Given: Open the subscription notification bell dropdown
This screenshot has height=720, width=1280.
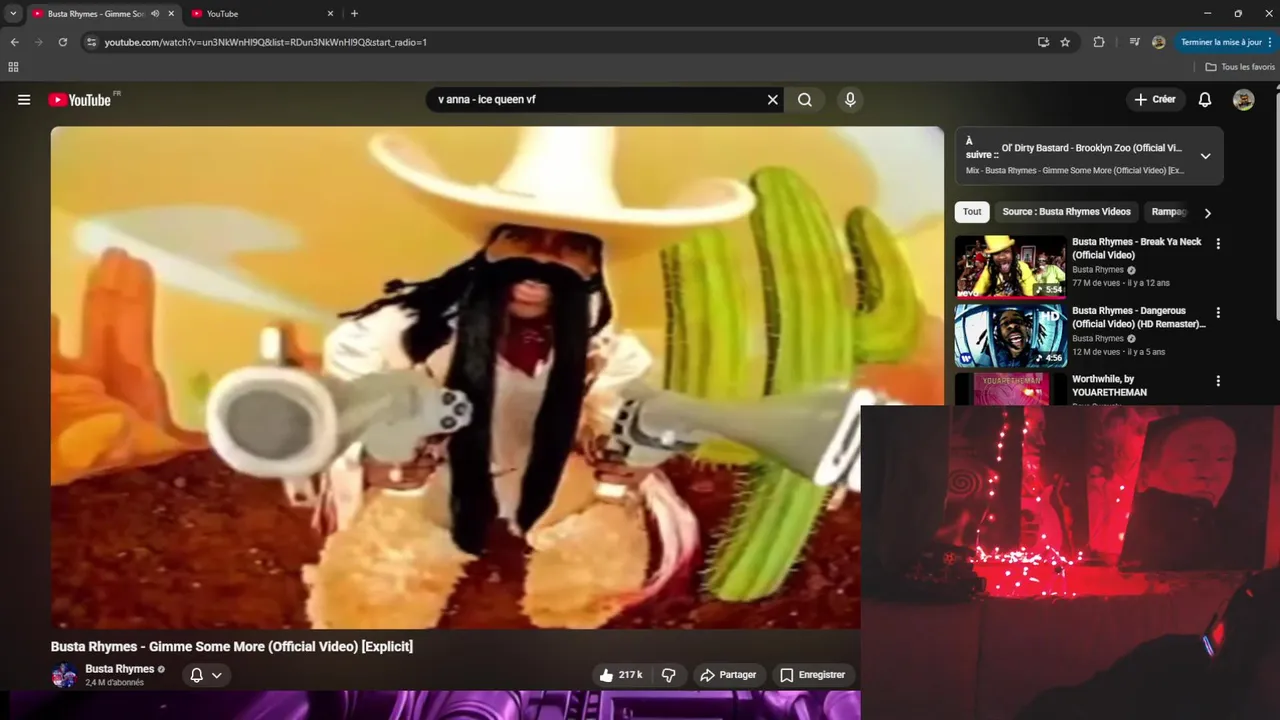Looking at the screenshot, I should [206, 675].
